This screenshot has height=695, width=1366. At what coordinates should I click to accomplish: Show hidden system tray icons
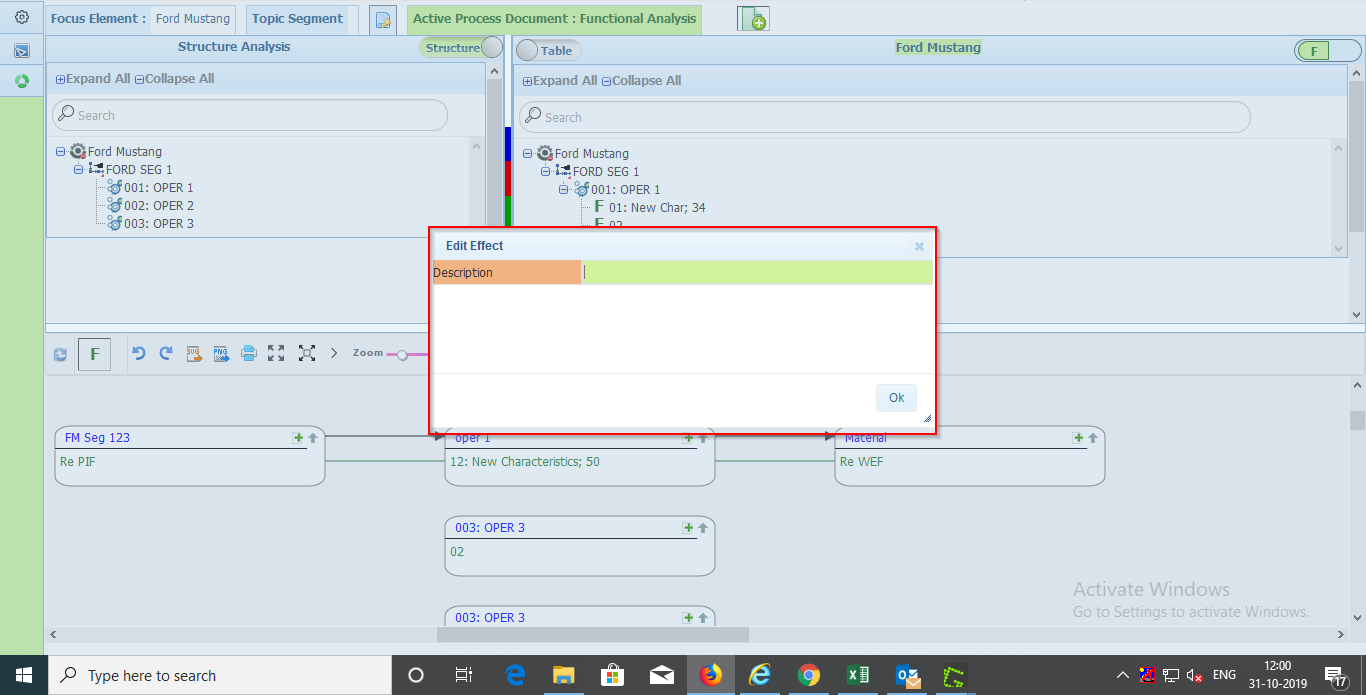(1122, 675)
